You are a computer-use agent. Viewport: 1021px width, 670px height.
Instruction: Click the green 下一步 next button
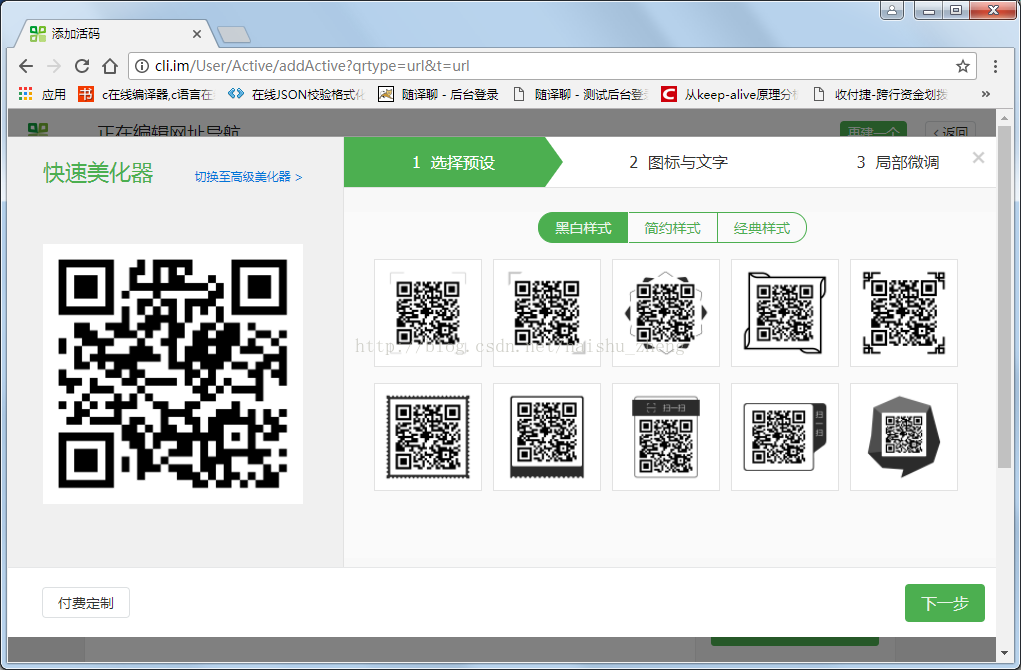point(944,603)
